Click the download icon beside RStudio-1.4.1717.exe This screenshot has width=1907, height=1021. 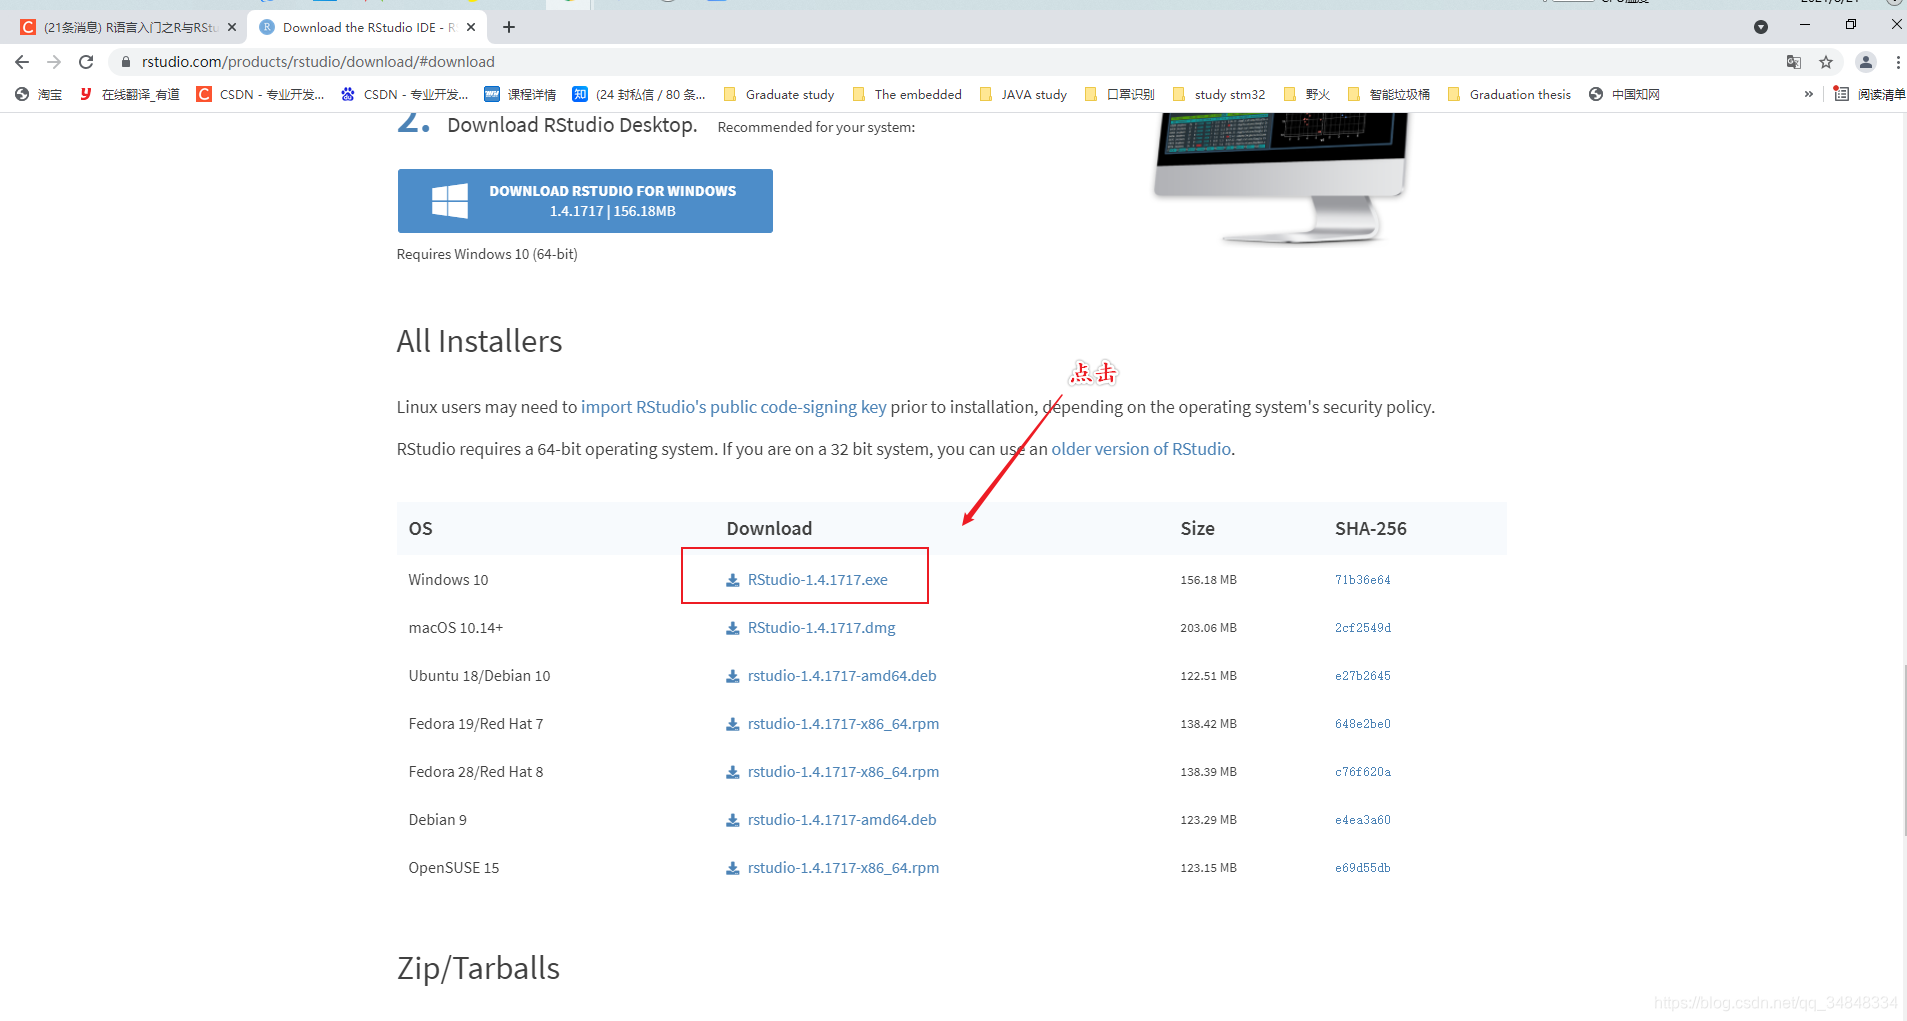coord(733,580)
